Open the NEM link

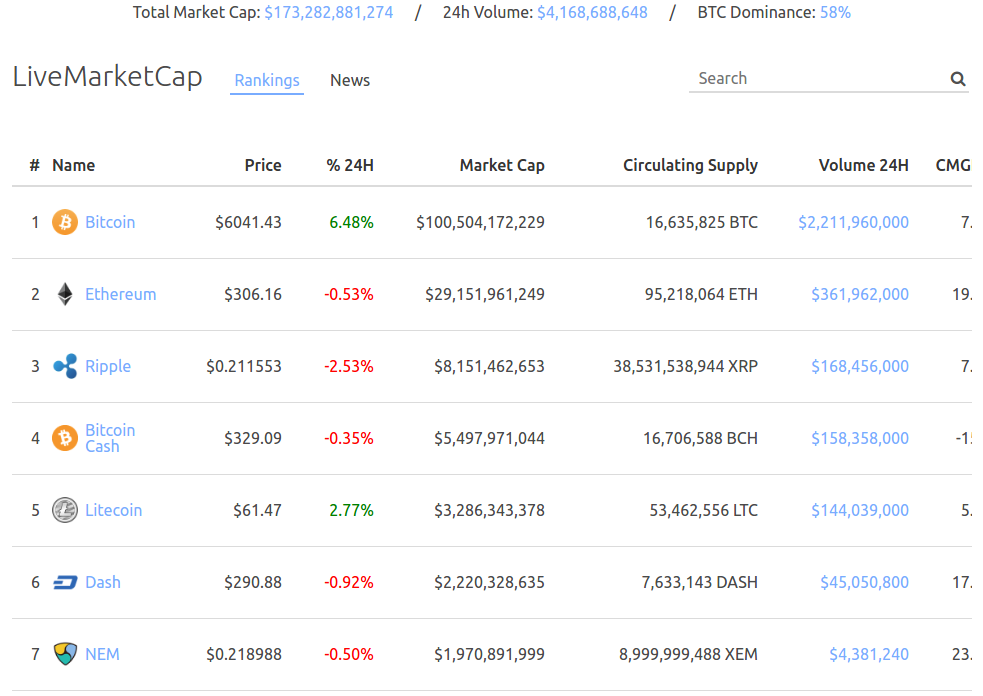(x=102, y=654)
